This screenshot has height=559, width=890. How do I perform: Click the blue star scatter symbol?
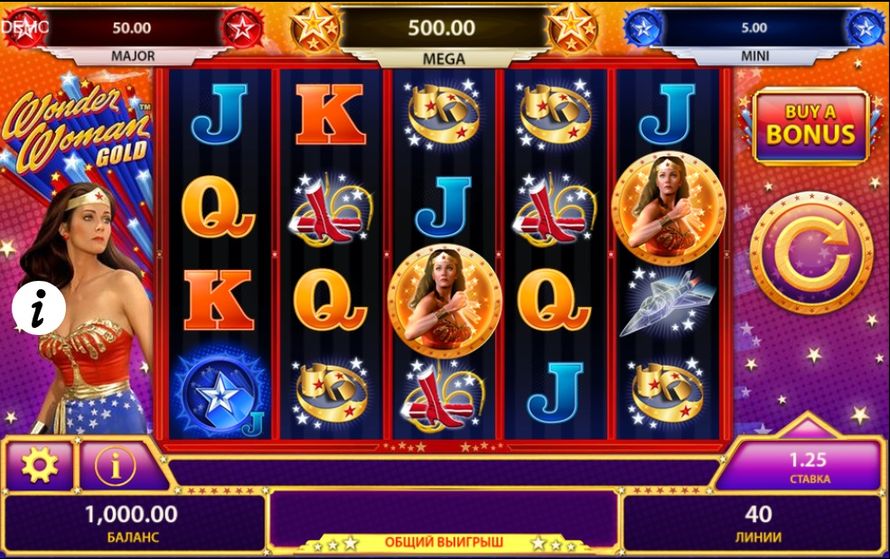[x=219, y=394]
